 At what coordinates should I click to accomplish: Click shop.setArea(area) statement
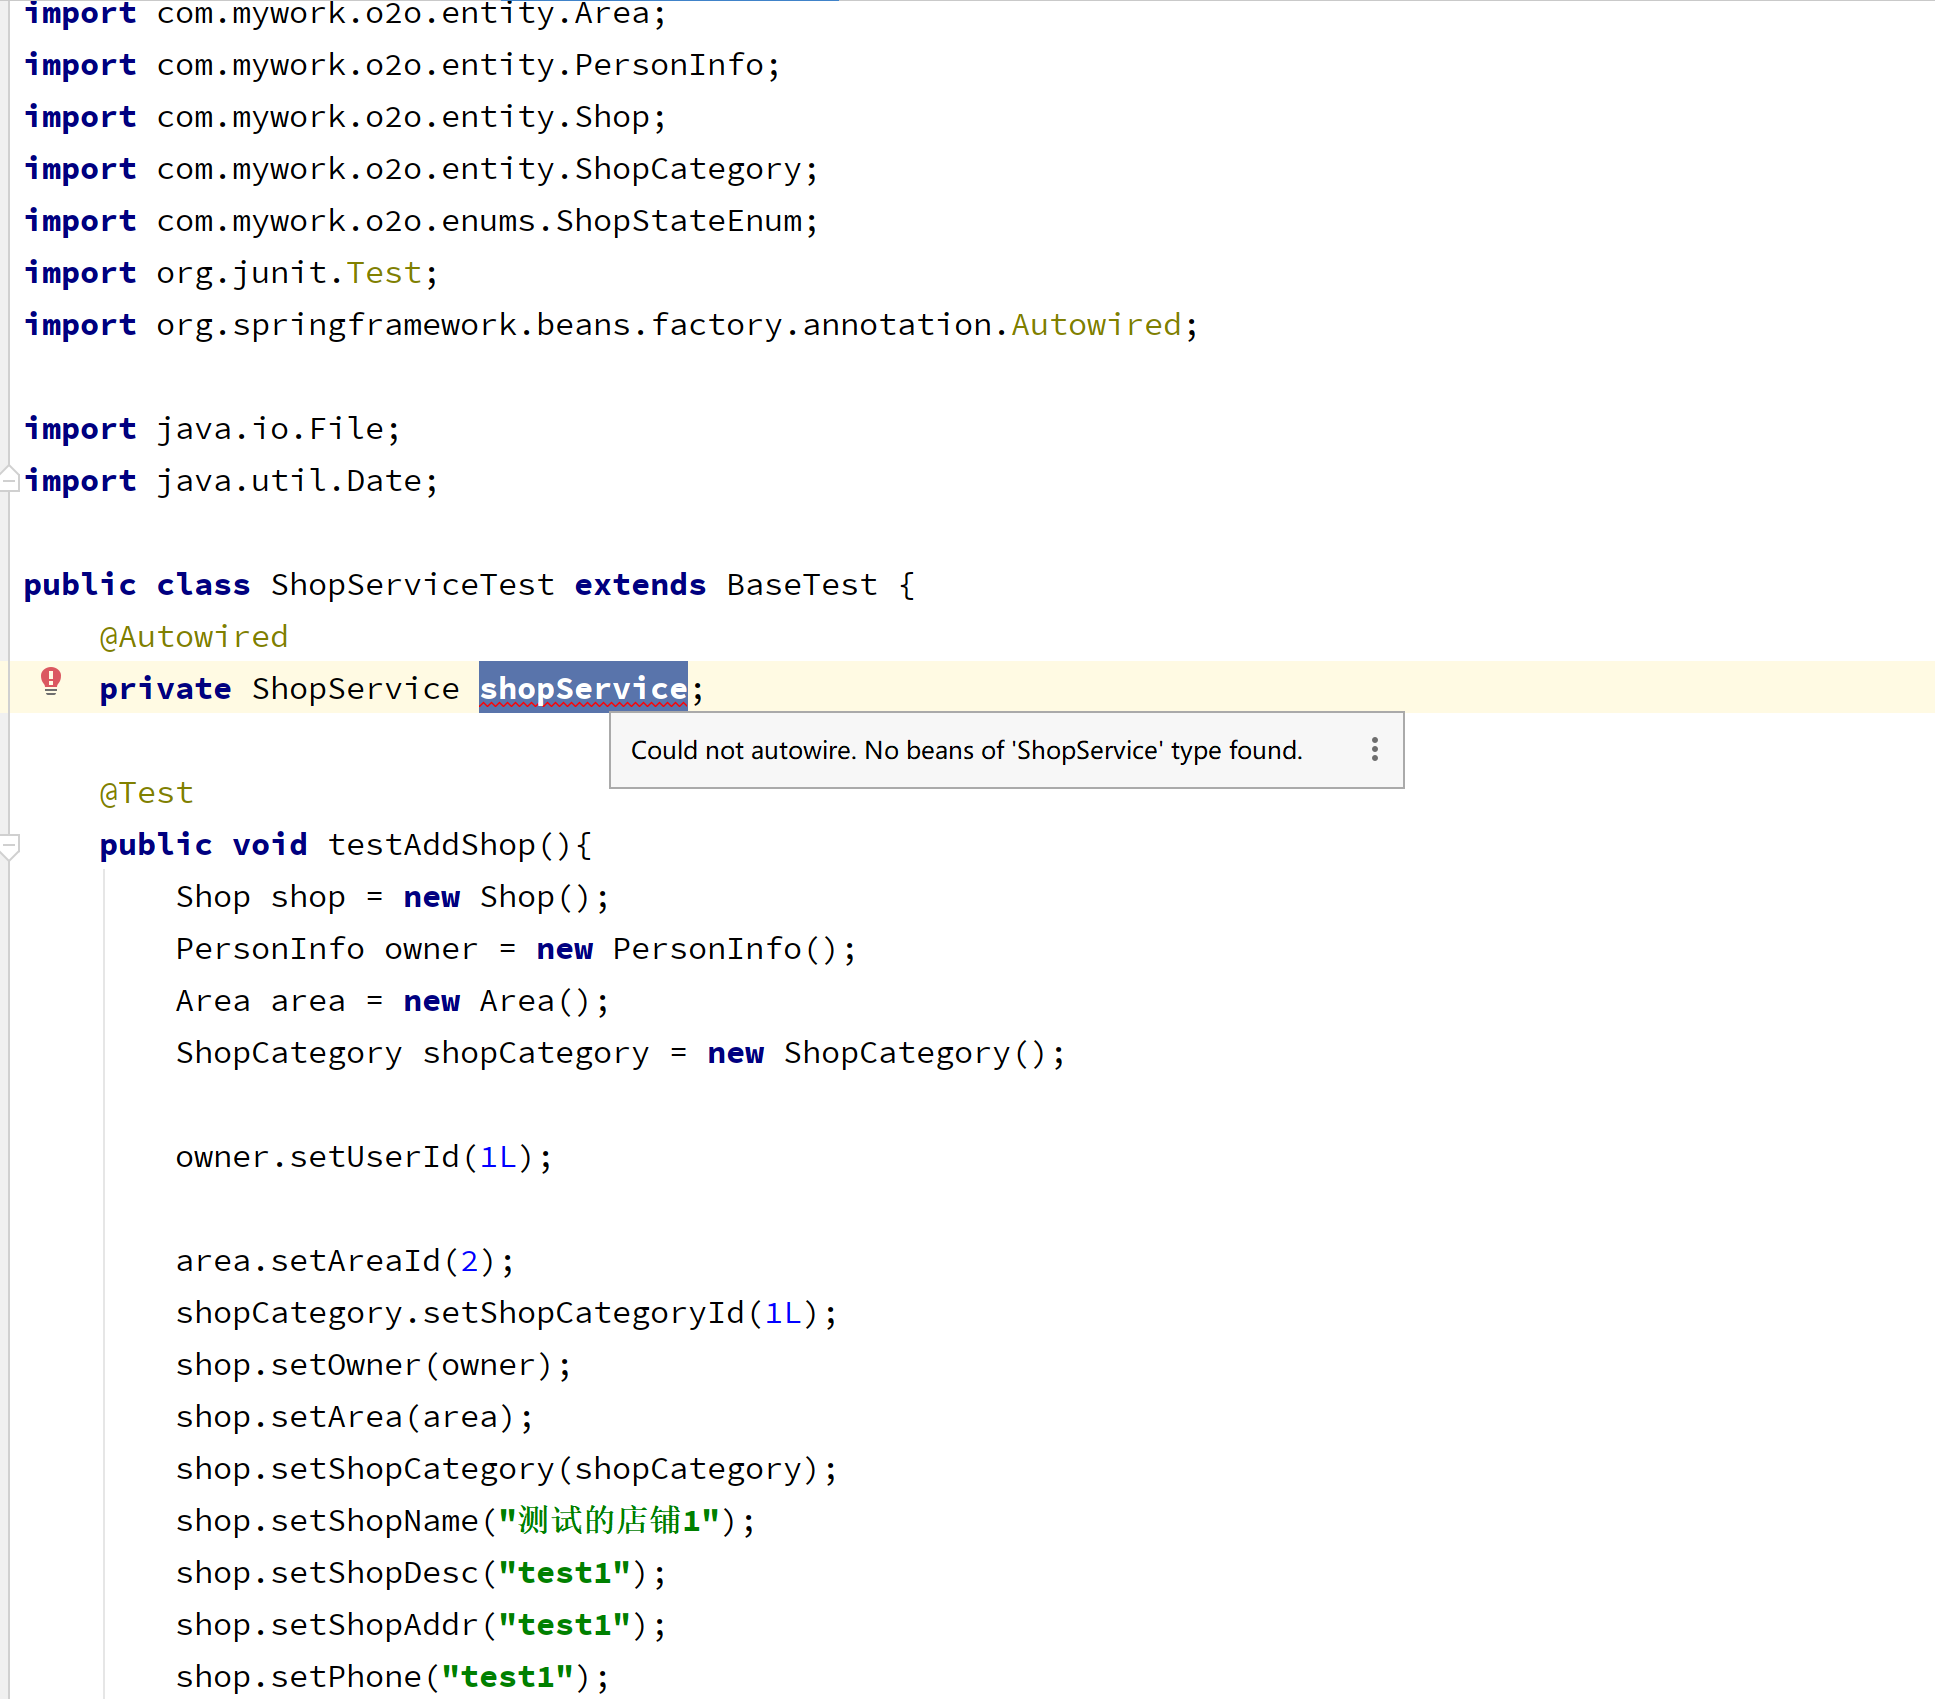click(355, 1417)
